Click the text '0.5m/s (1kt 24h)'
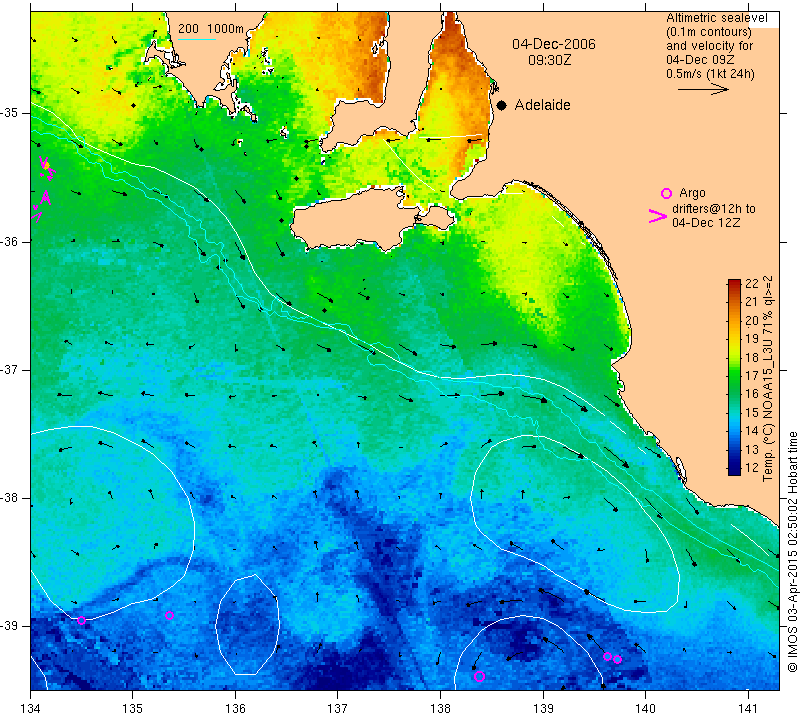800x720 pixels. (x=710, y=74)
